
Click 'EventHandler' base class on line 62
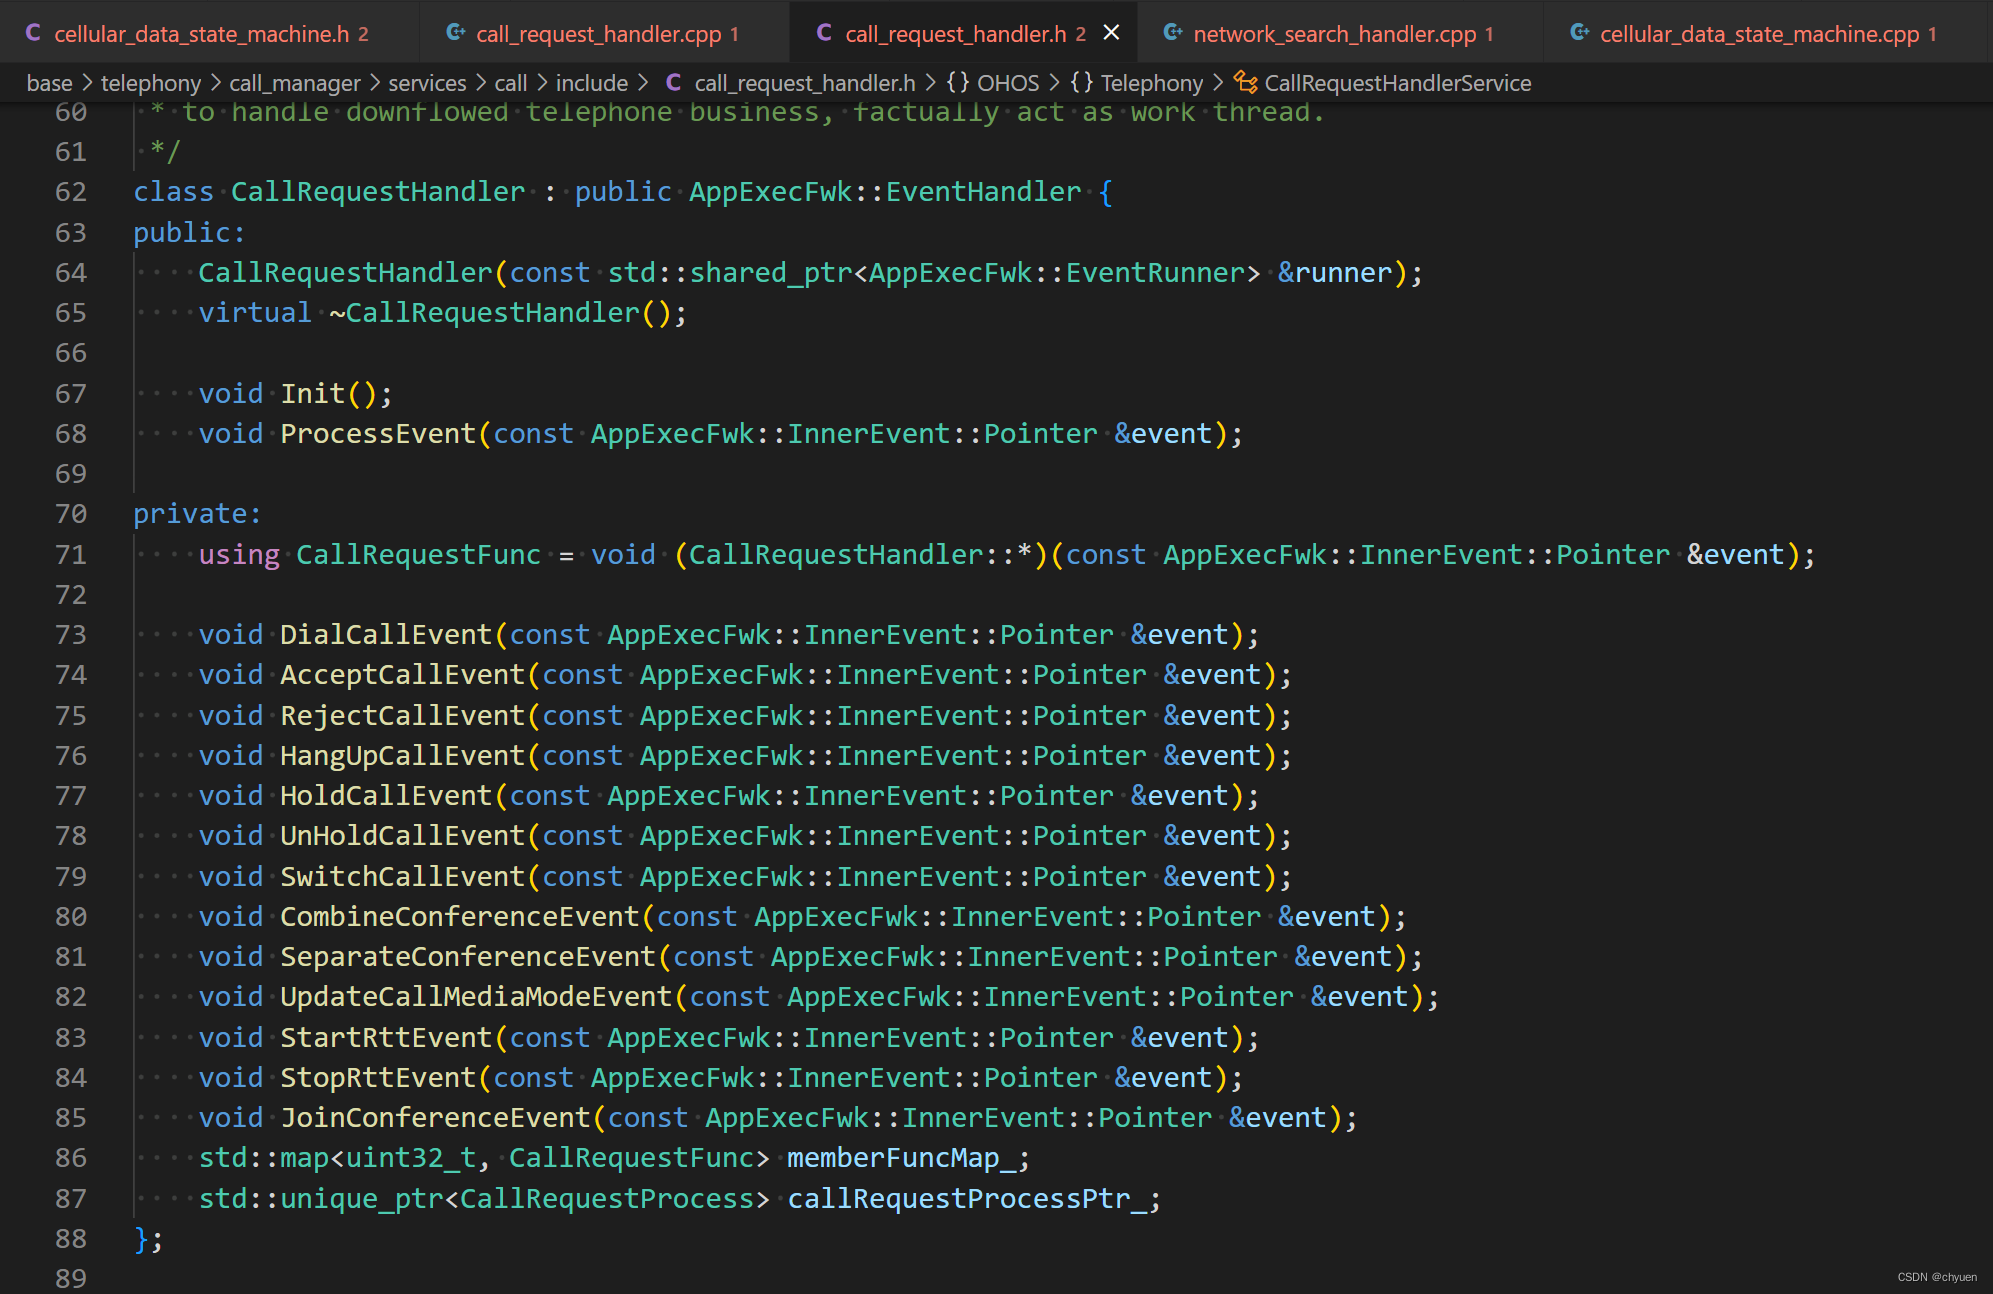pos(984,192)
